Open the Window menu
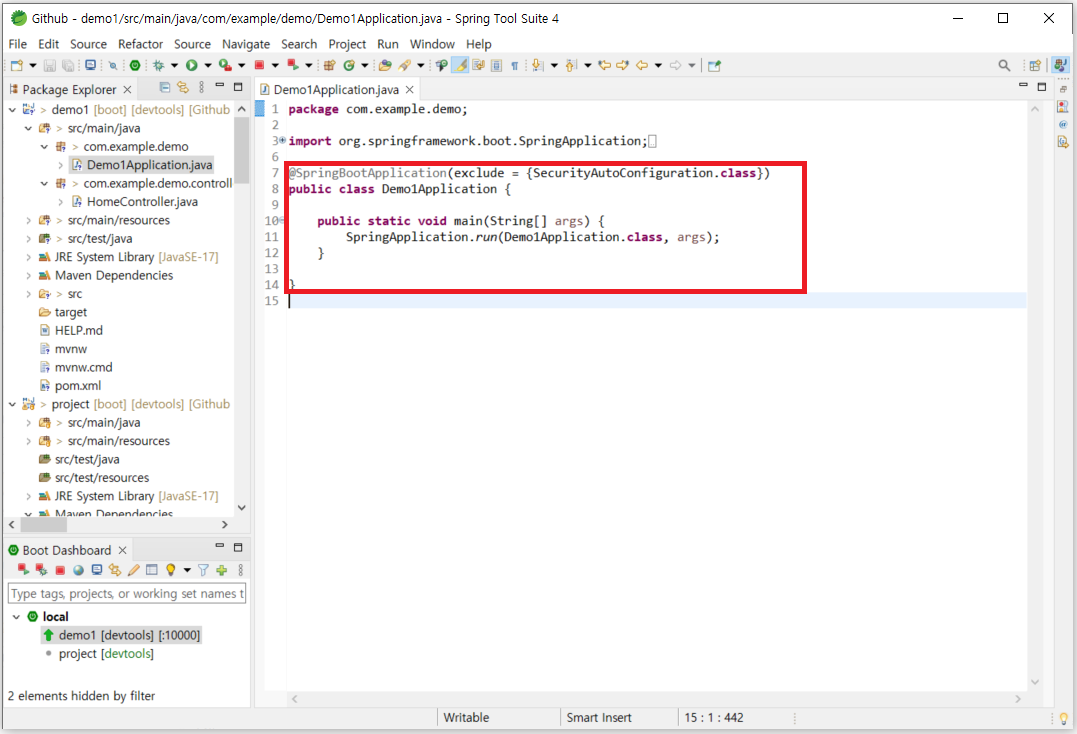 tap(432, 44)
